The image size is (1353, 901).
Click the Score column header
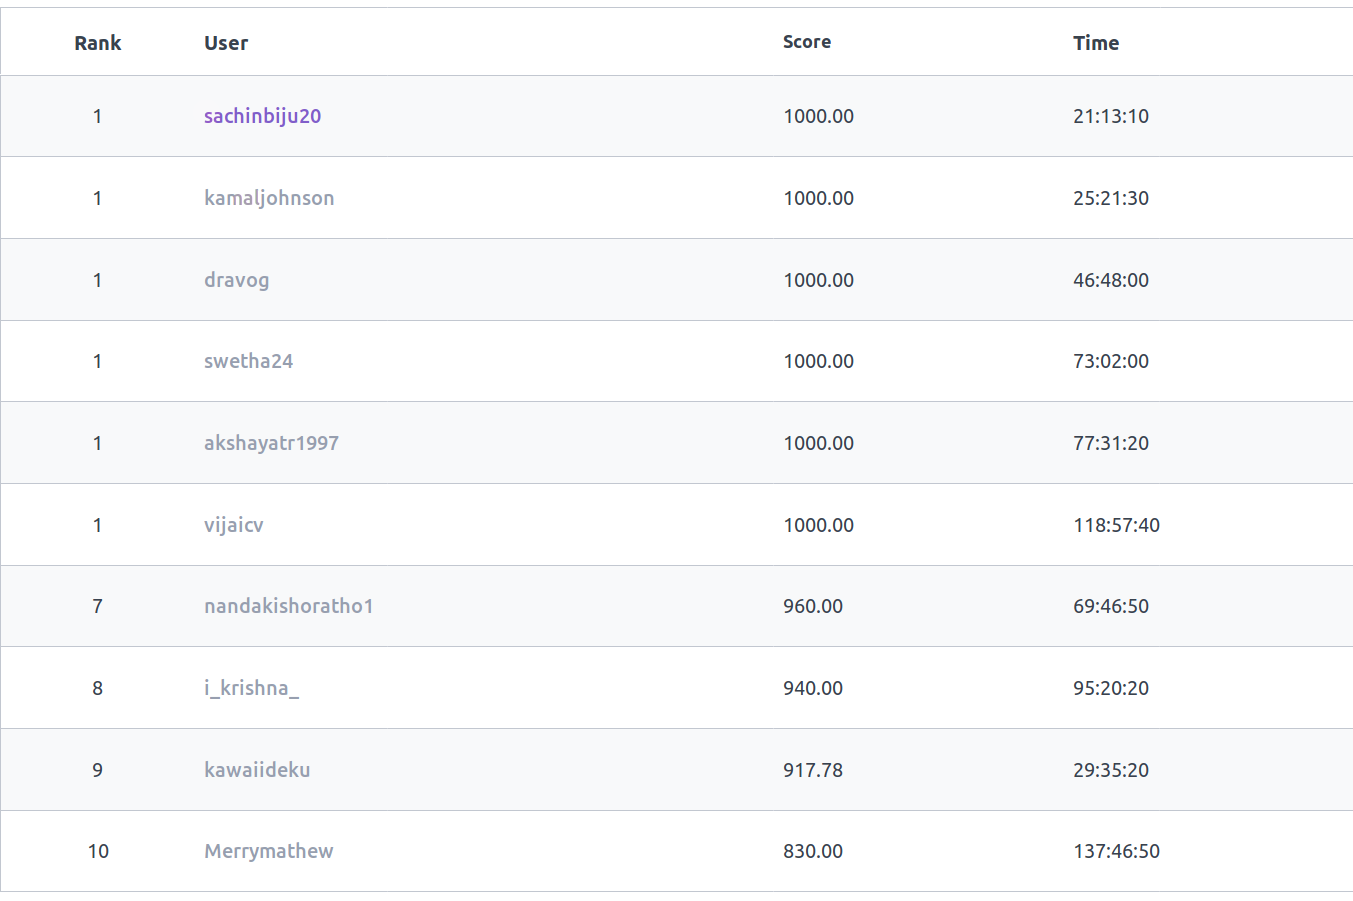(x=806, y=42)
